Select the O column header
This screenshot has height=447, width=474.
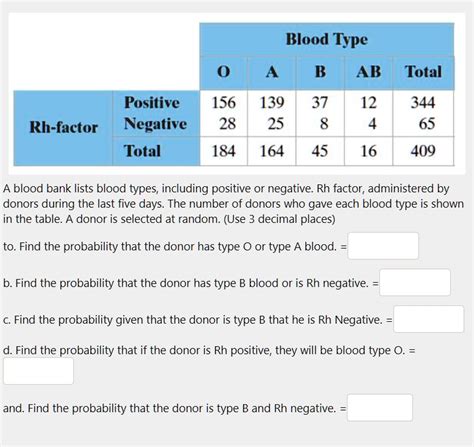point(224,73)
